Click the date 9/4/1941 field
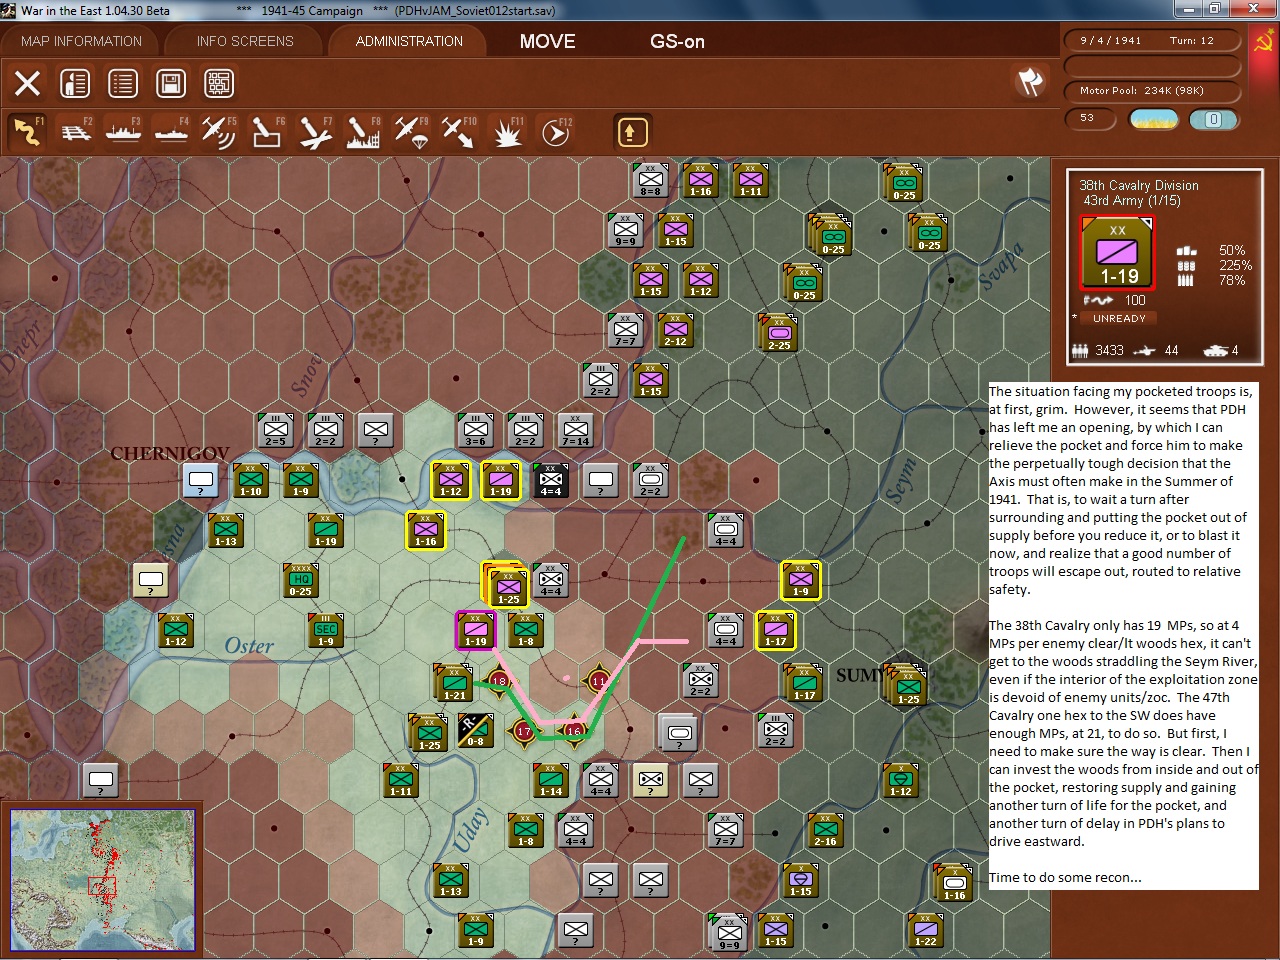 pyautogui.click(x=1110, y=41)
